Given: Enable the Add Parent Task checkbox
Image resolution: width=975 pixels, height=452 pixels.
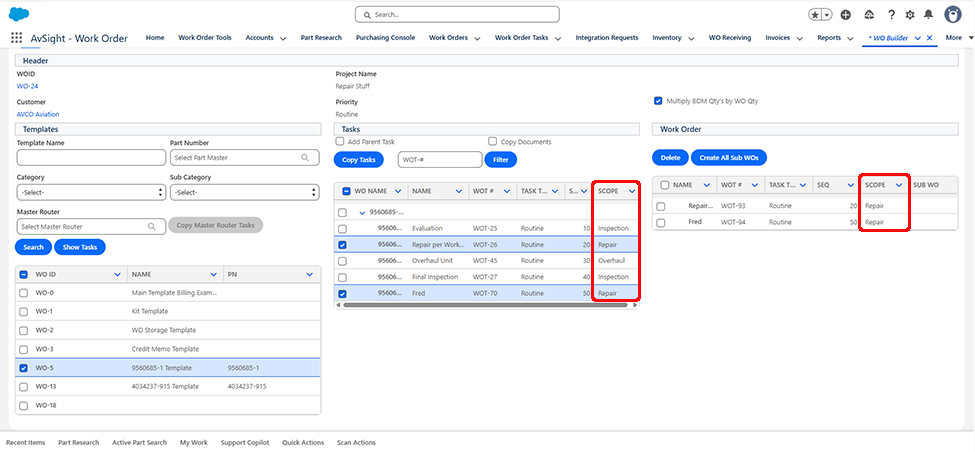Looking at the screenshot, I should (340, 141).
